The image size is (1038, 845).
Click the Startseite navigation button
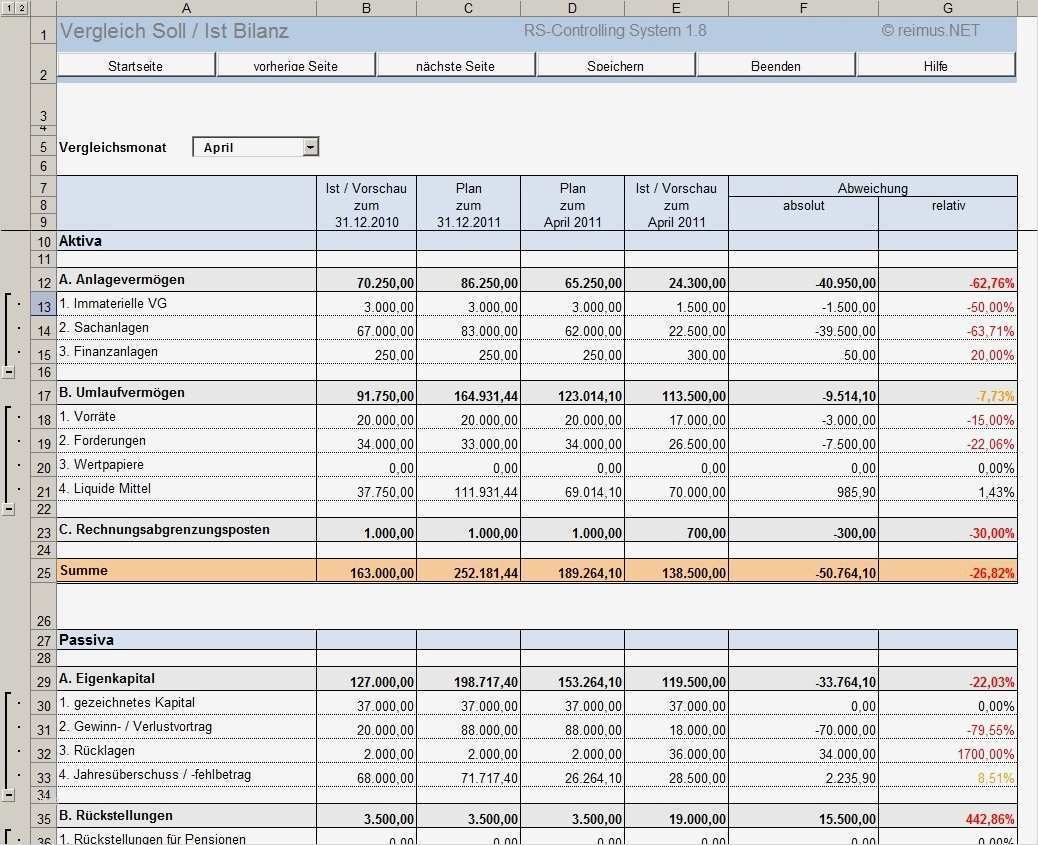(x=135, y=64)
